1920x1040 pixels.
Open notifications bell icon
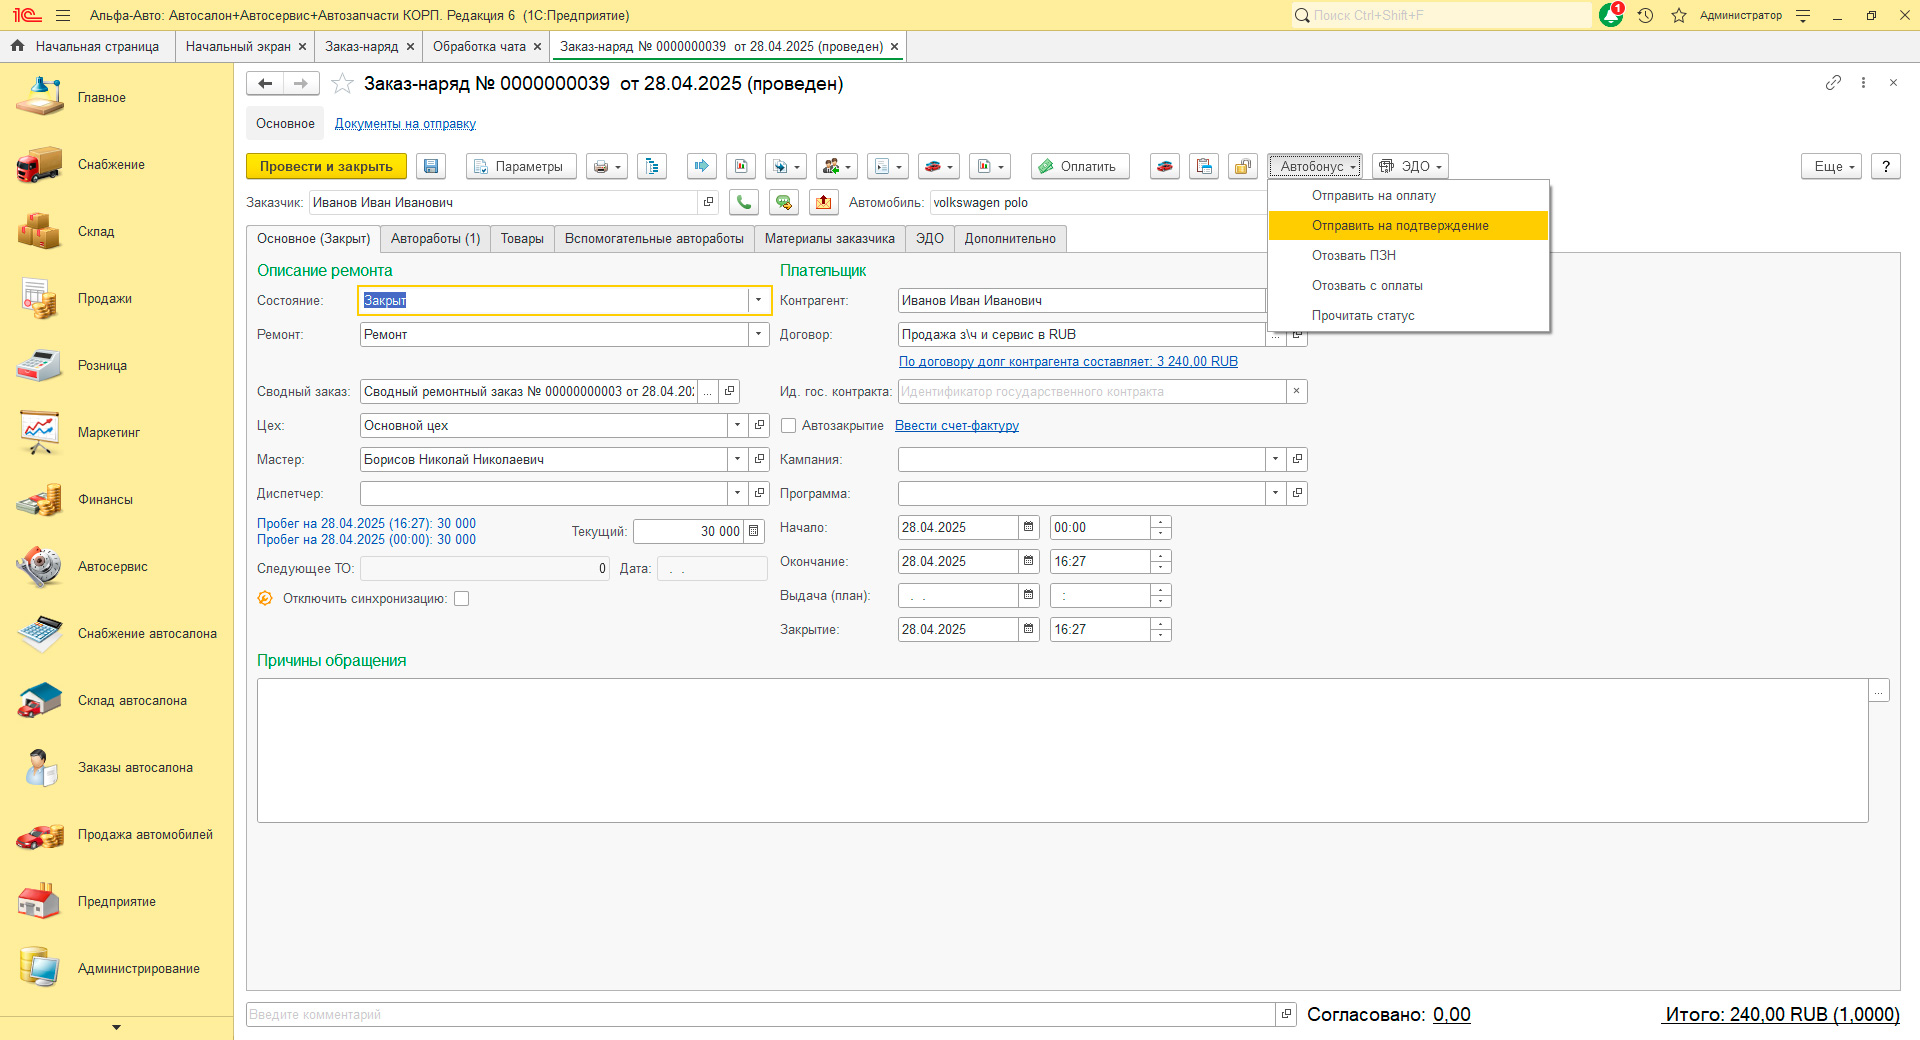(x=1611, y=15)
